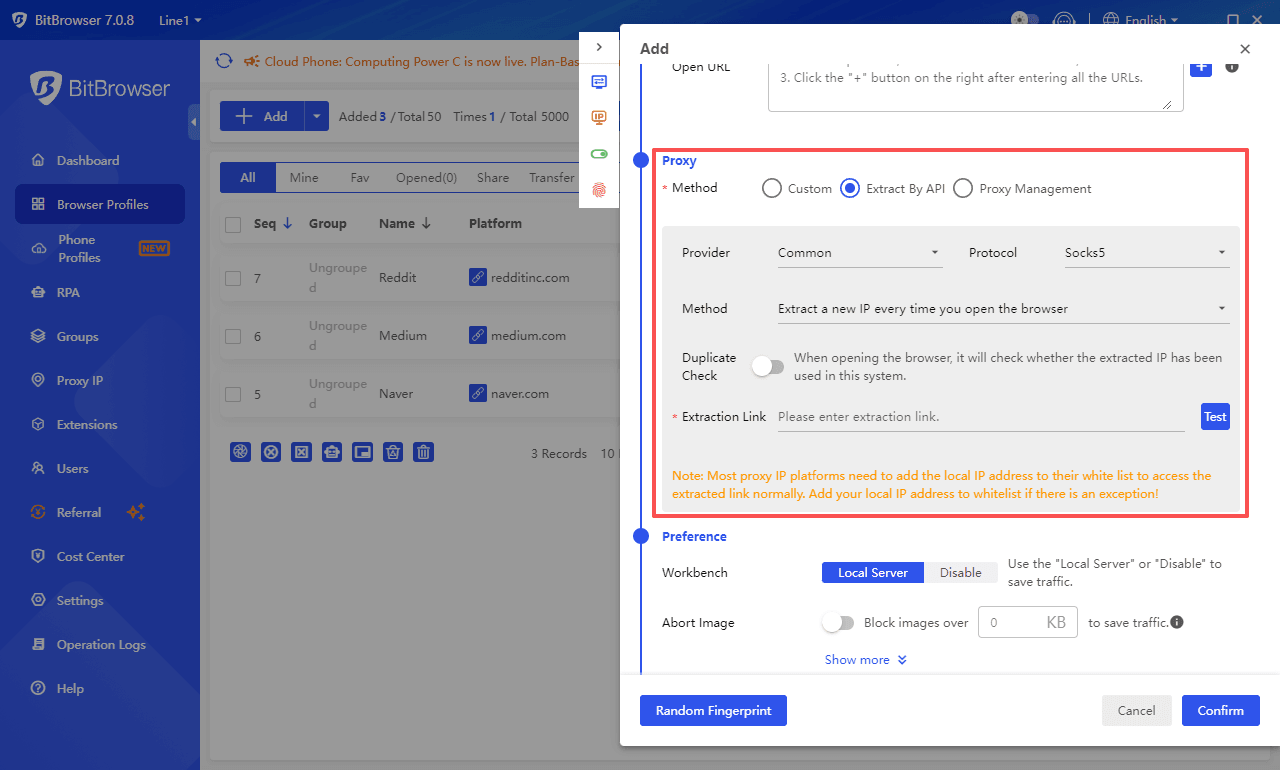Click the trash icon in bottom toolbar
1280x770 pixels.
(424, 452)
